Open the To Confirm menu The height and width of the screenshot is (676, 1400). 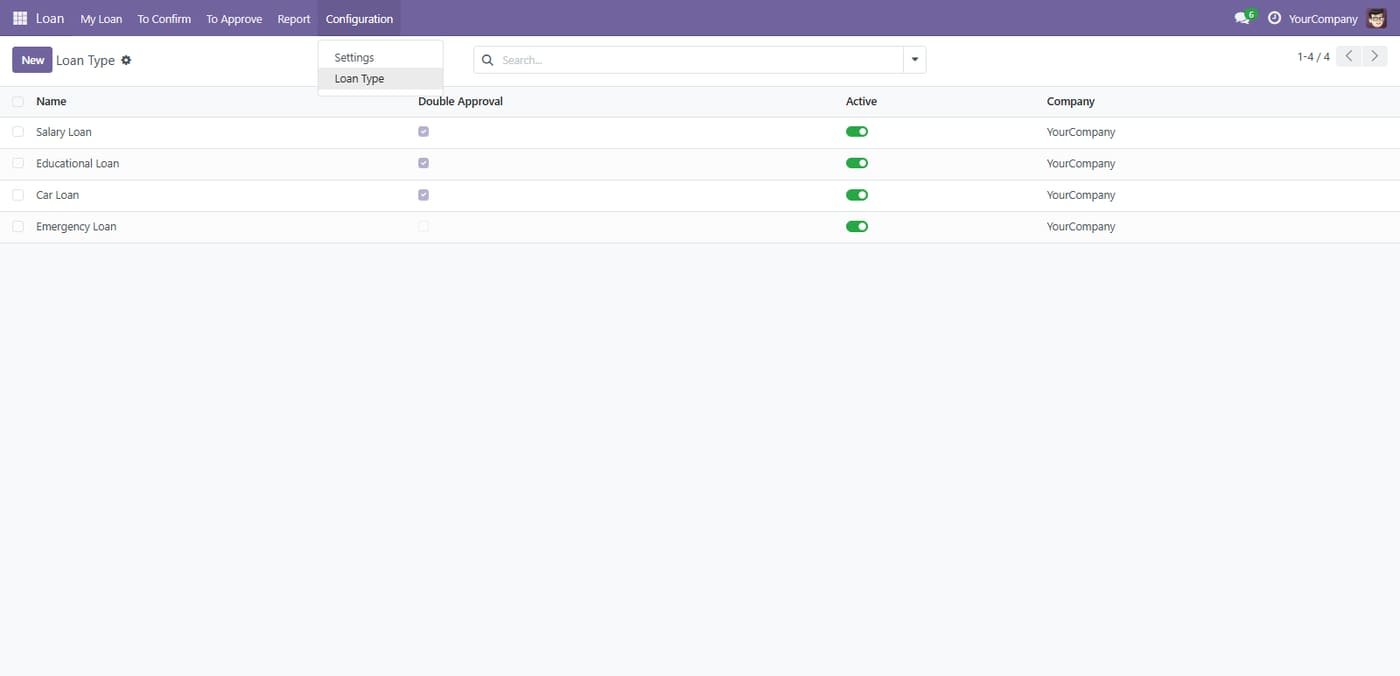pyautogui.click(x=164, y=18)
